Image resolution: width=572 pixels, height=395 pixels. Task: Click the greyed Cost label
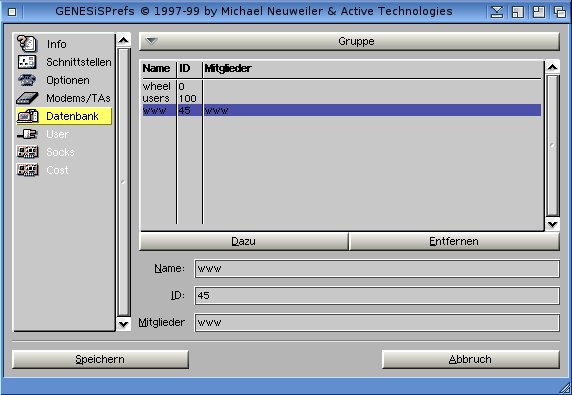point(57,170)
